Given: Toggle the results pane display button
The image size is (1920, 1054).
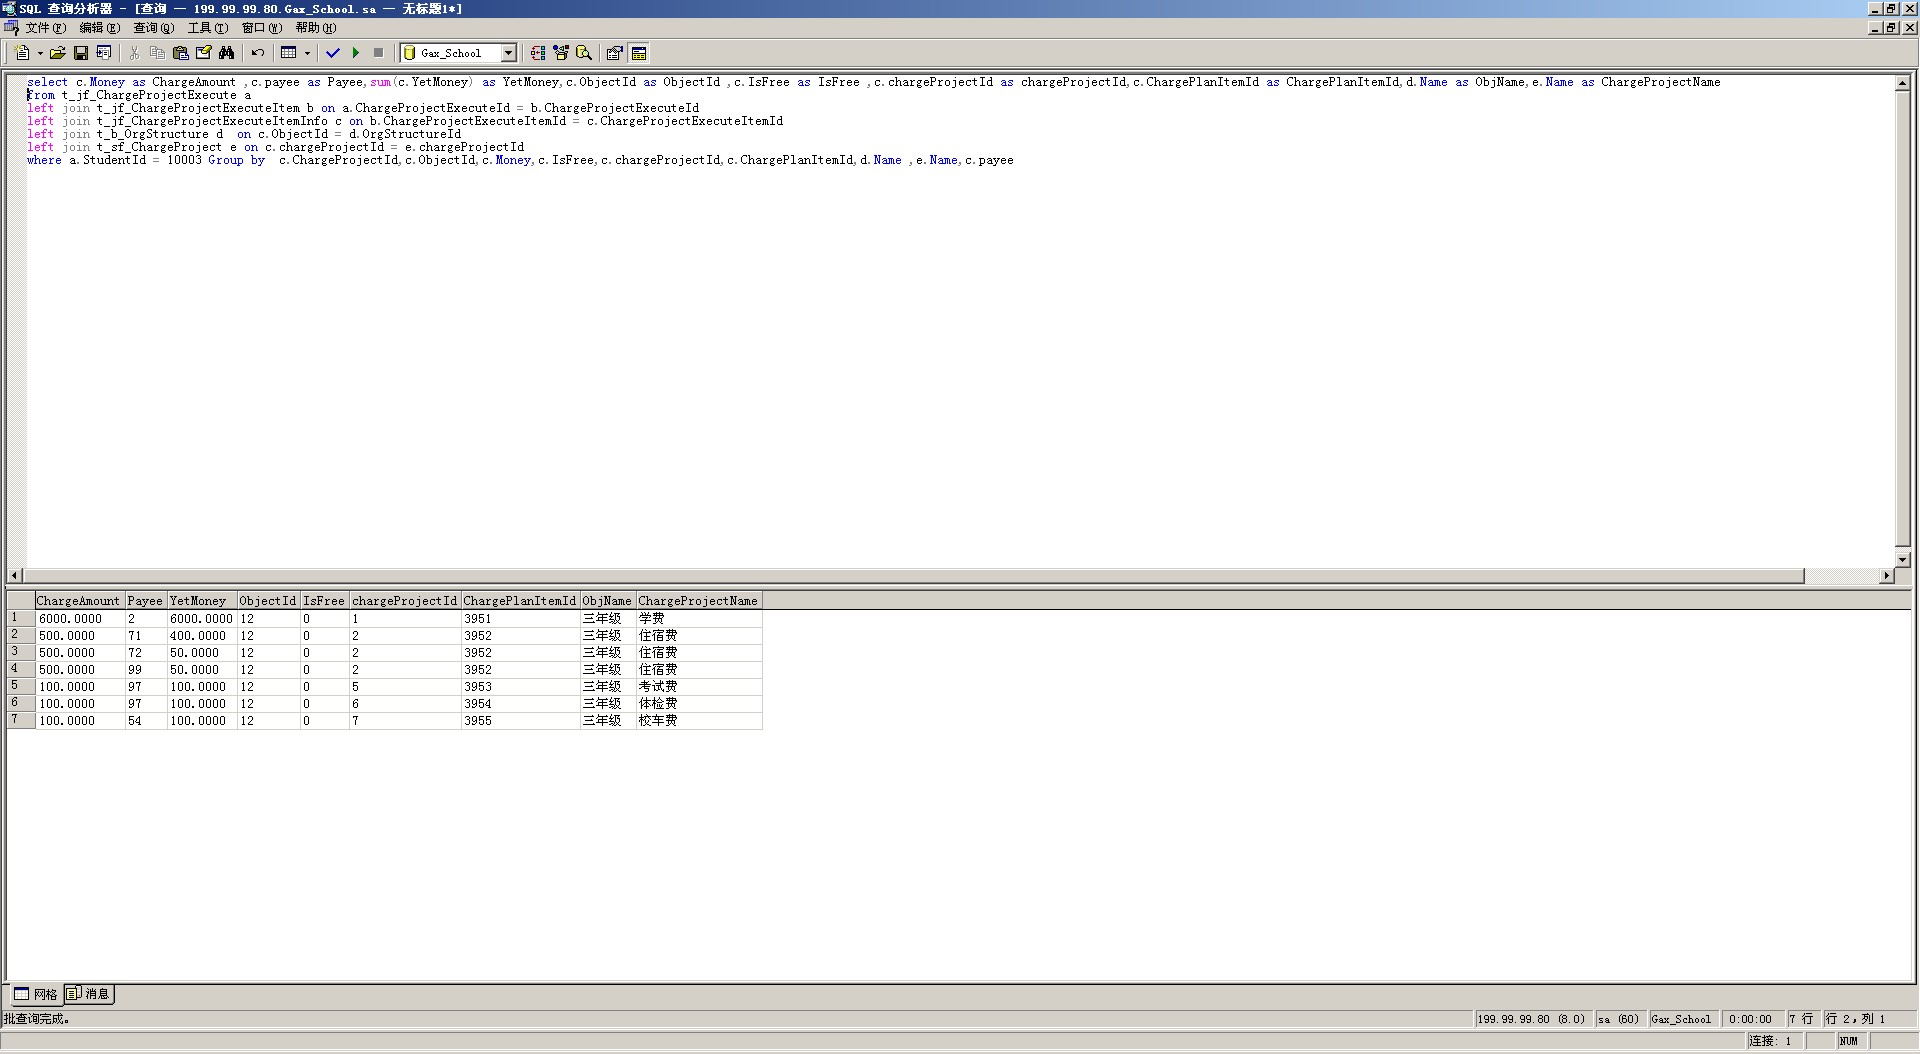Looking at the screenshot, I should (x=639, y=53).
